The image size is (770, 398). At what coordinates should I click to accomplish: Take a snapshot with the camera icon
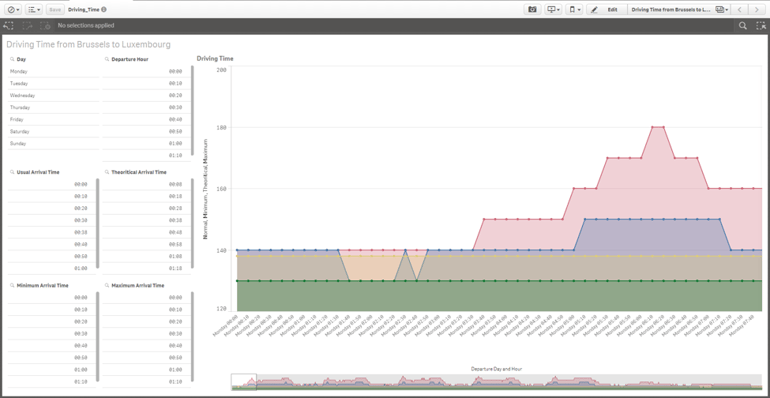point(532,9)
